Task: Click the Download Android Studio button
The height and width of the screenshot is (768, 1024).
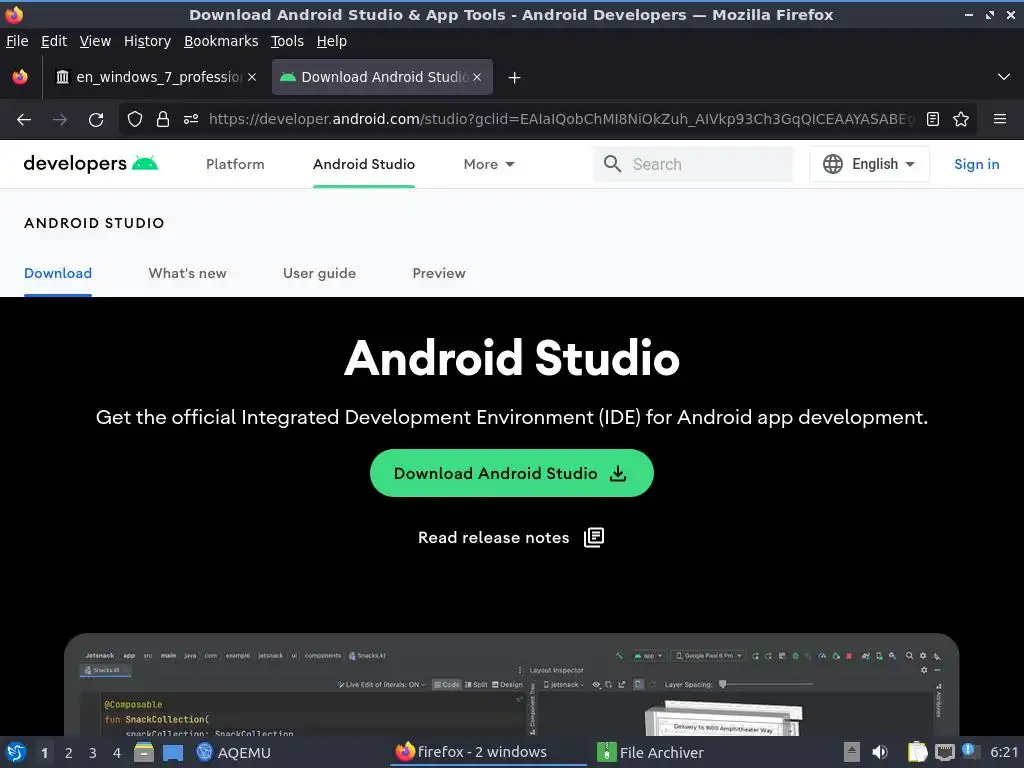Action: point(511,473)
